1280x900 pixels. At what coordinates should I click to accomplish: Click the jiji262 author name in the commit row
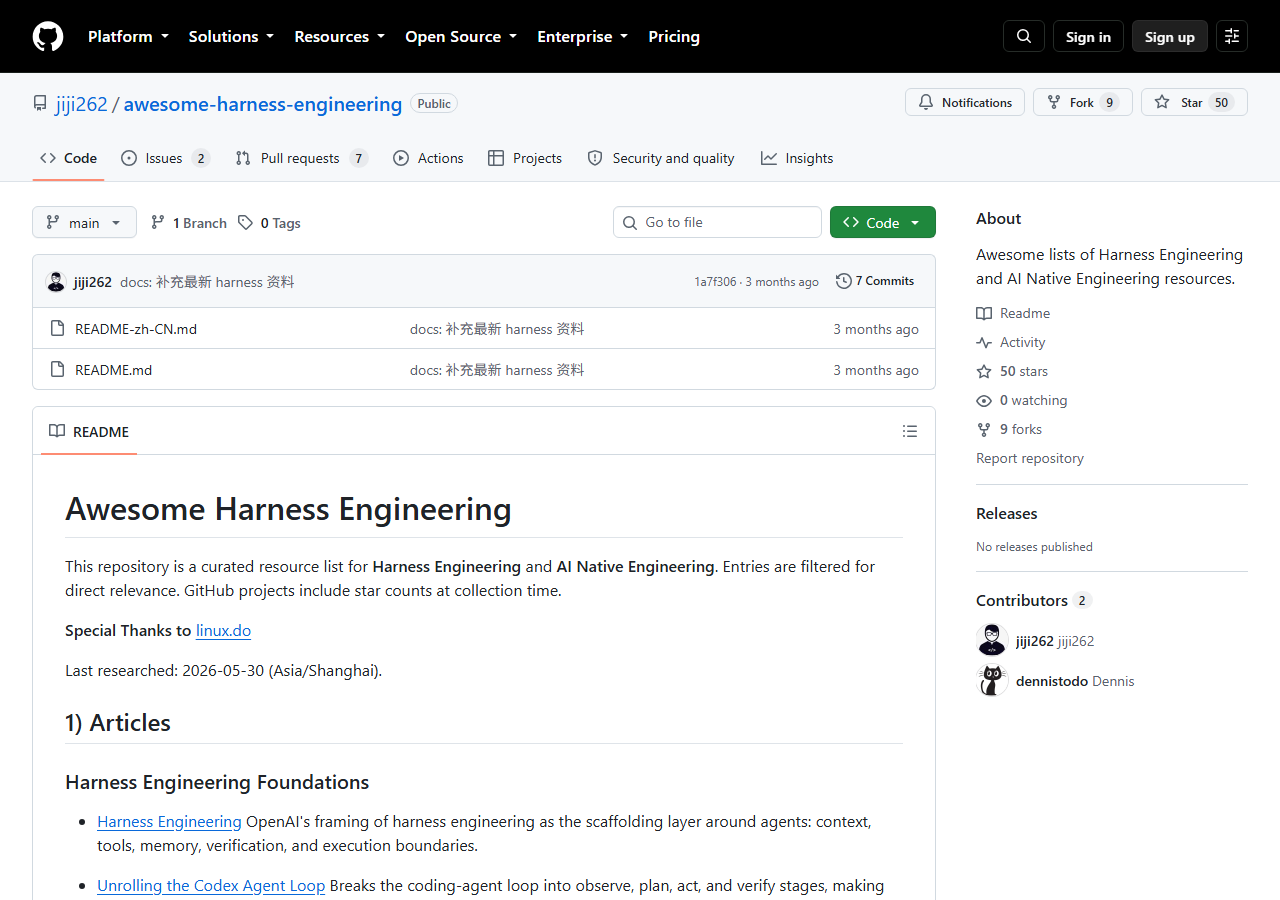(93, 282)
